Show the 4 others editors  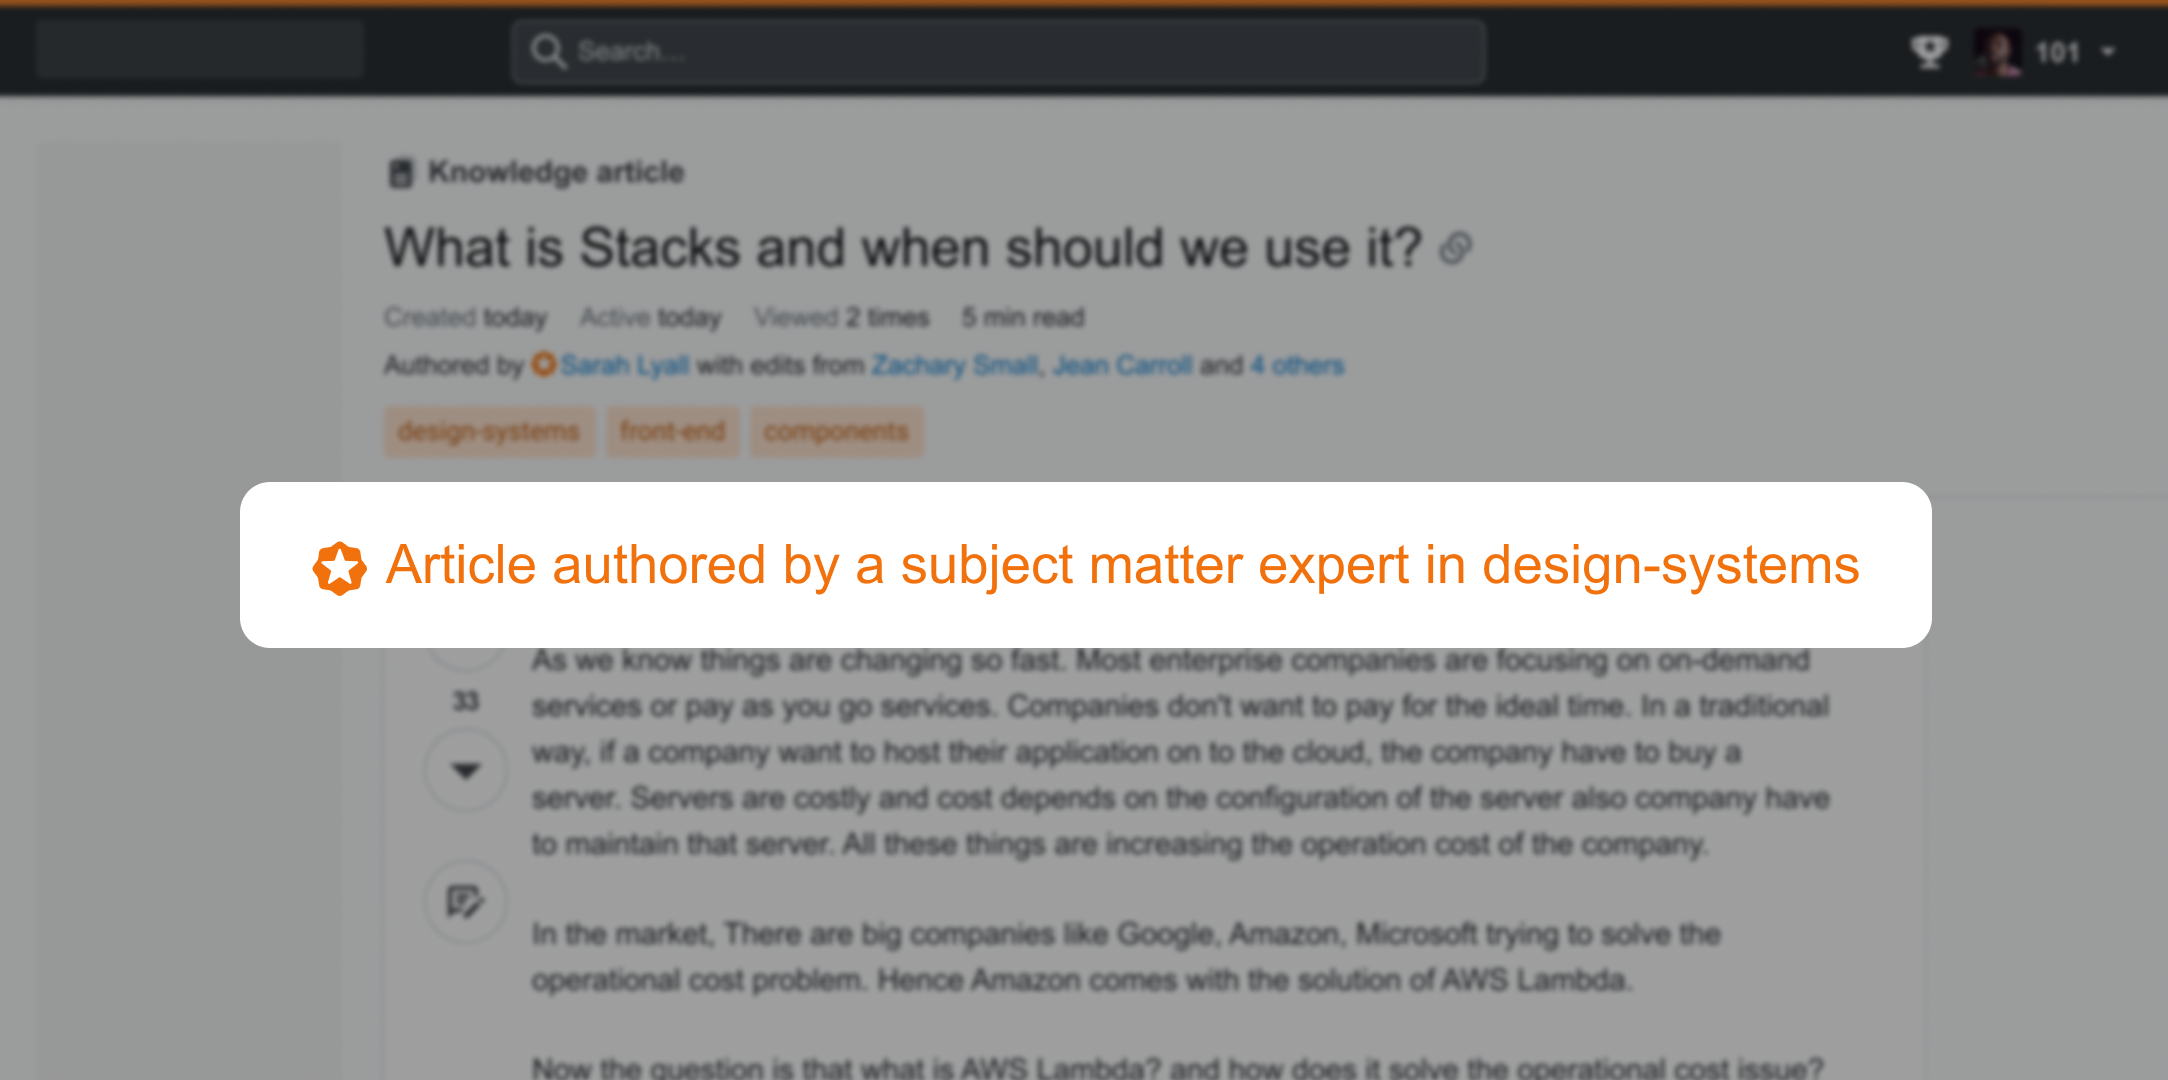[x=1297, y=365]
